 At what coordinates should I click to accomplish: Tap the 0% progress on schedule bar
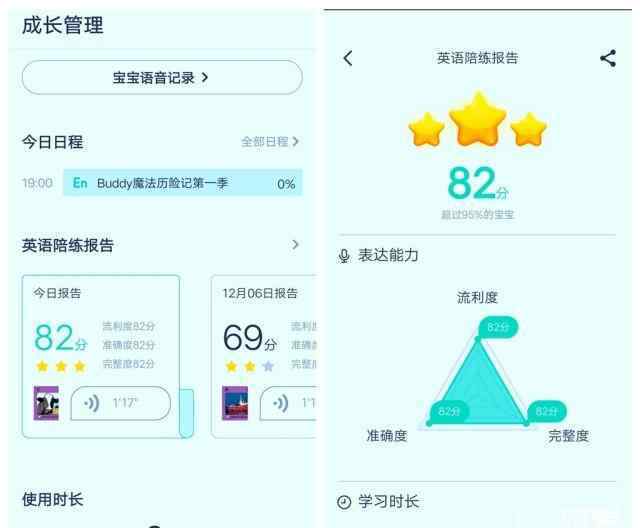click(x=286, y=184)
